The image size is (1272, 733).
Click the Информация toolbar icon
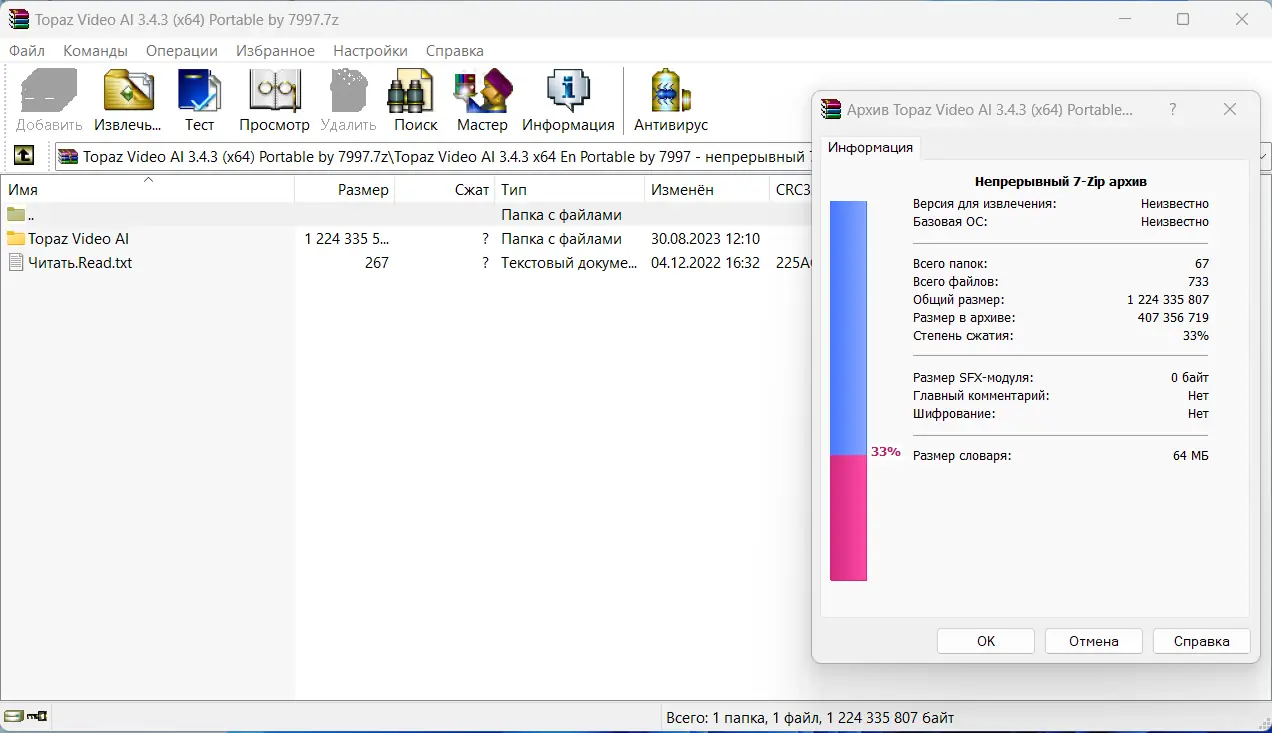(x=568, y=95)
